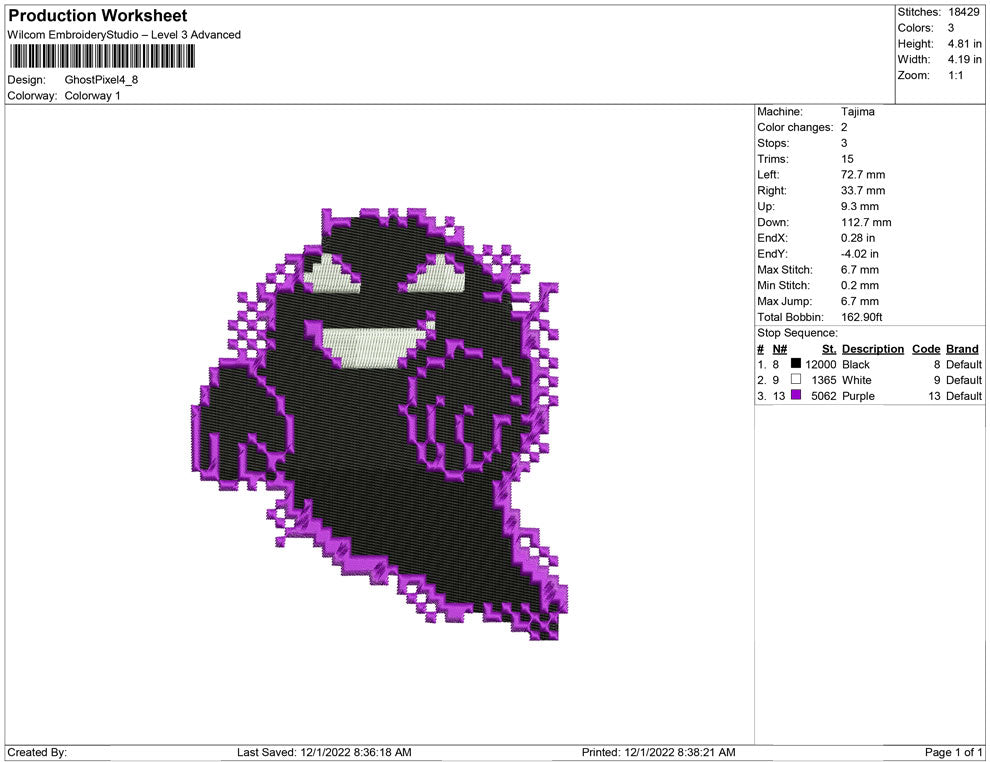Click the width value '4.19 in'

coord(964,59)
